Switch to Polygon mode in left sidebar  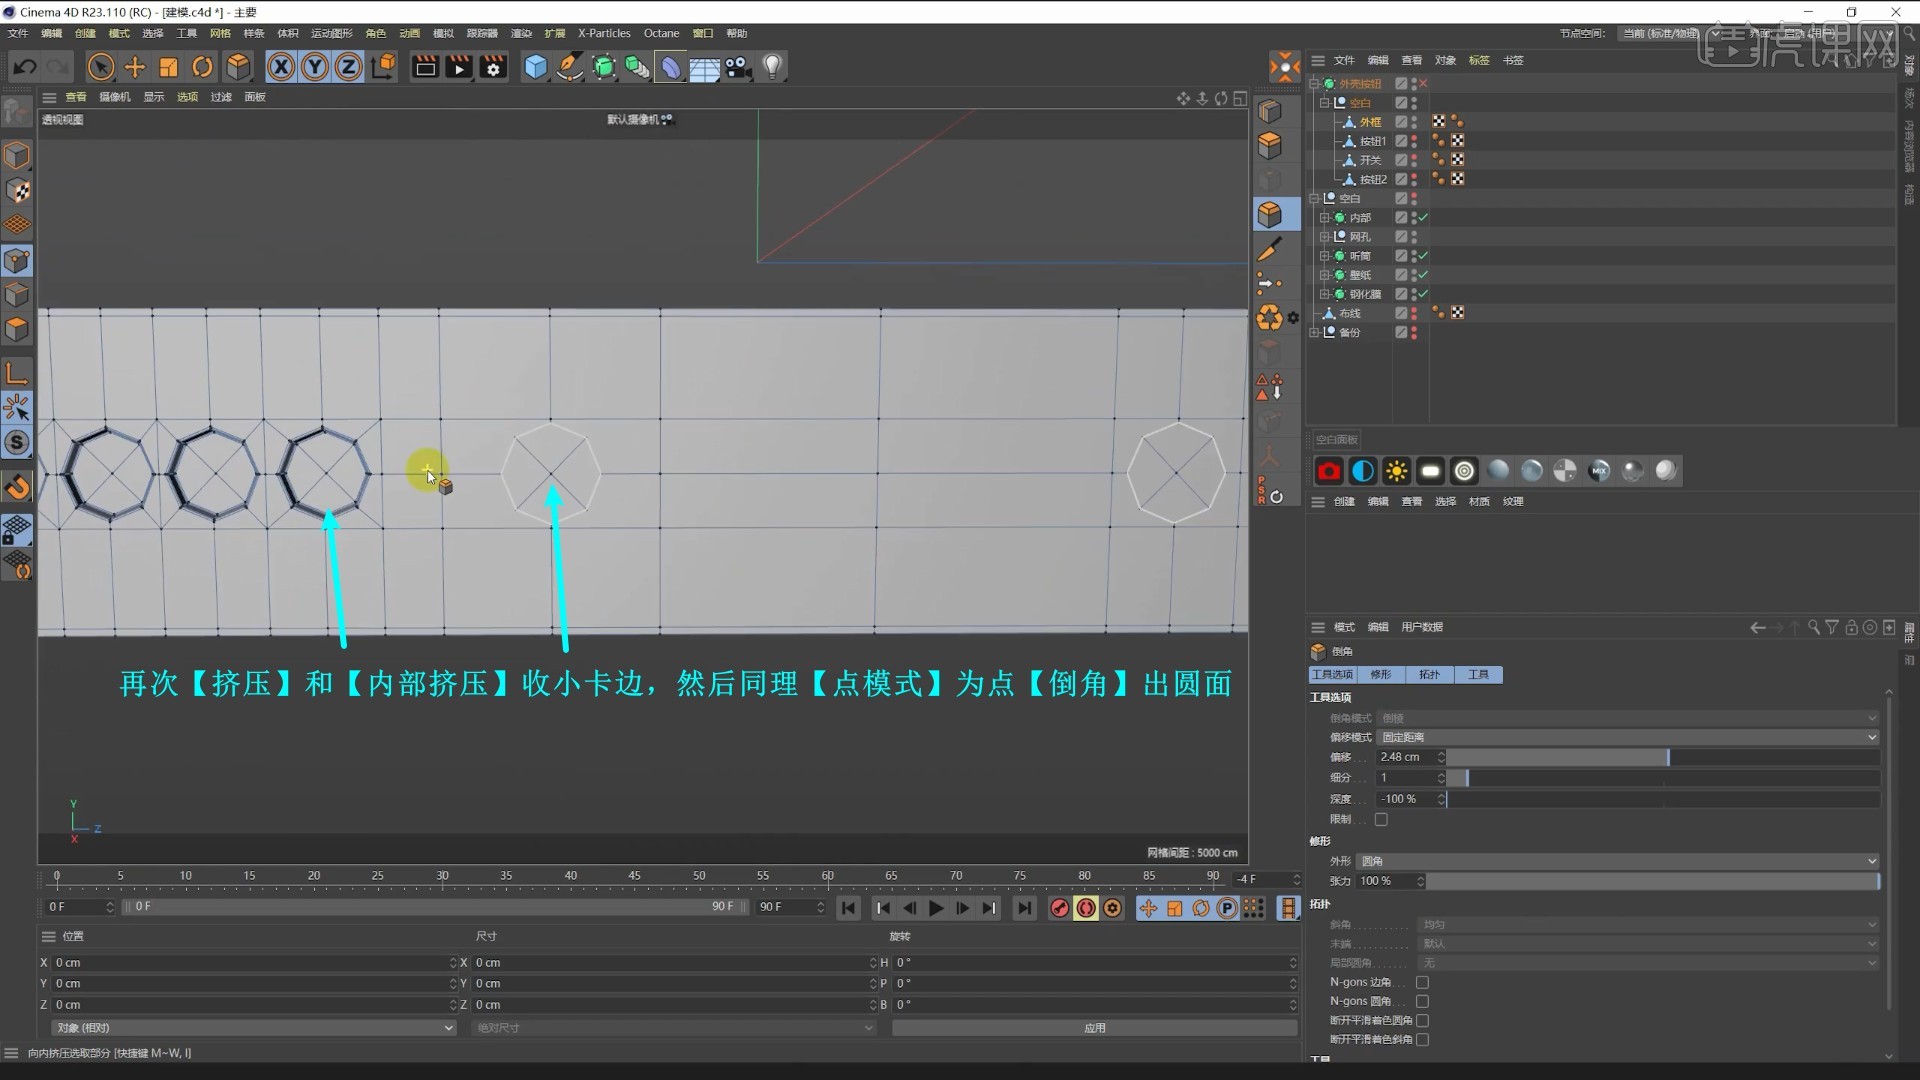pyautogui.click(x=17, y=330)
